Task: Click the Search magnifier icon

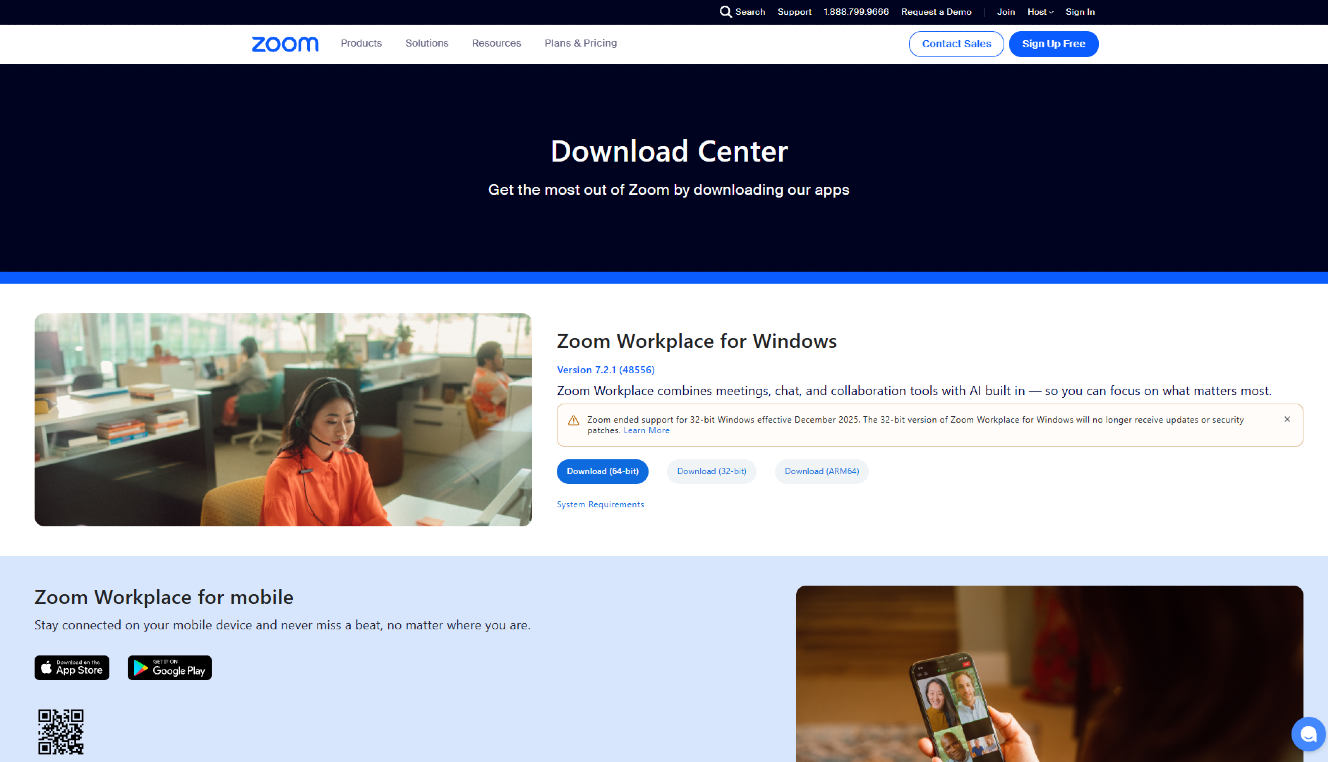Action: pyautogui.click(x=726, y=12)
